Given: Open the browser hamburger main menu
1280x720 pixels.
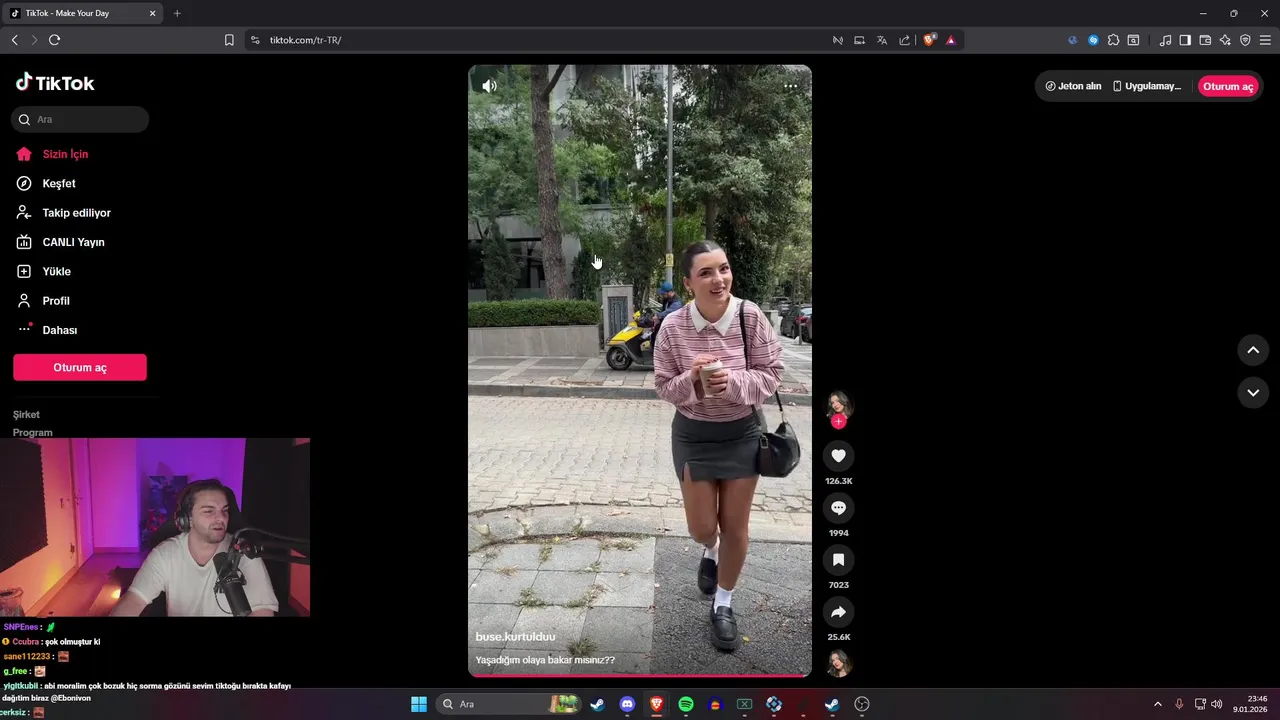Looking at the screenshot, I should click(1266, 40).
